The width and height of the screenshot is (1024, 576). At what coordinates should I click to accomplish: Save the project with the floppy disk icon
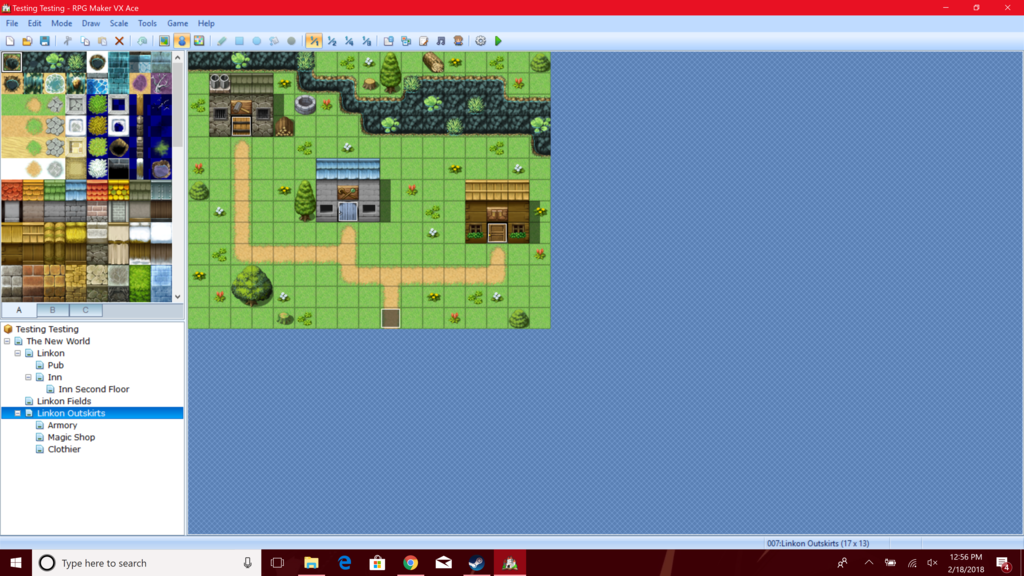44,41
